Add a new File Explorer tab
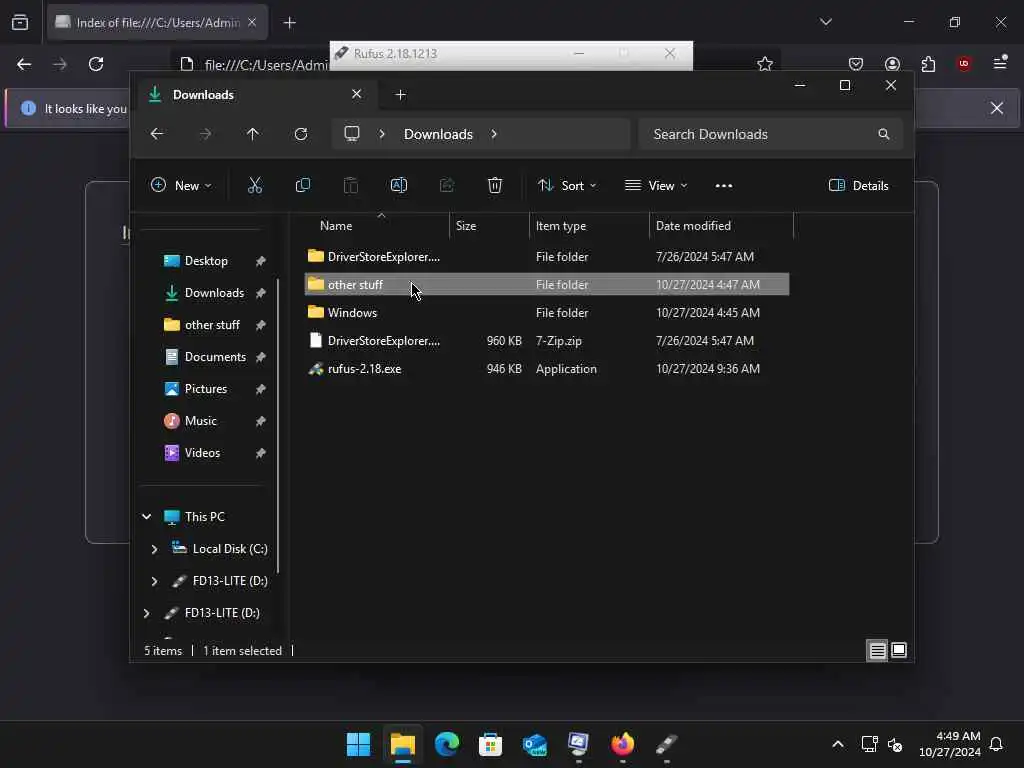The height and width of the screenshot is (768, 1024). tap(400, 95)
